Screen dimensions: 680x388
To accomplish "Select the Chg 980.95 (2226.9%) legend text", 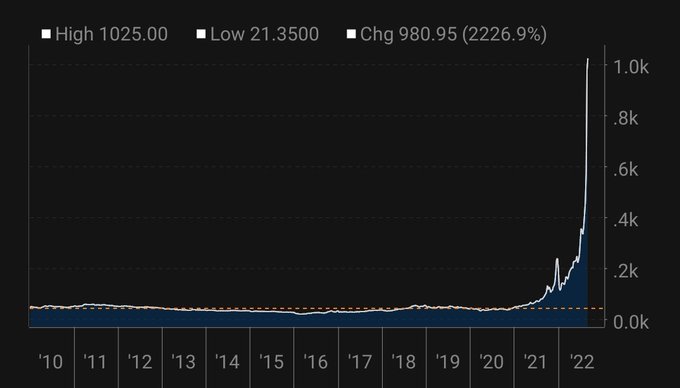I will tap(453, 34).
